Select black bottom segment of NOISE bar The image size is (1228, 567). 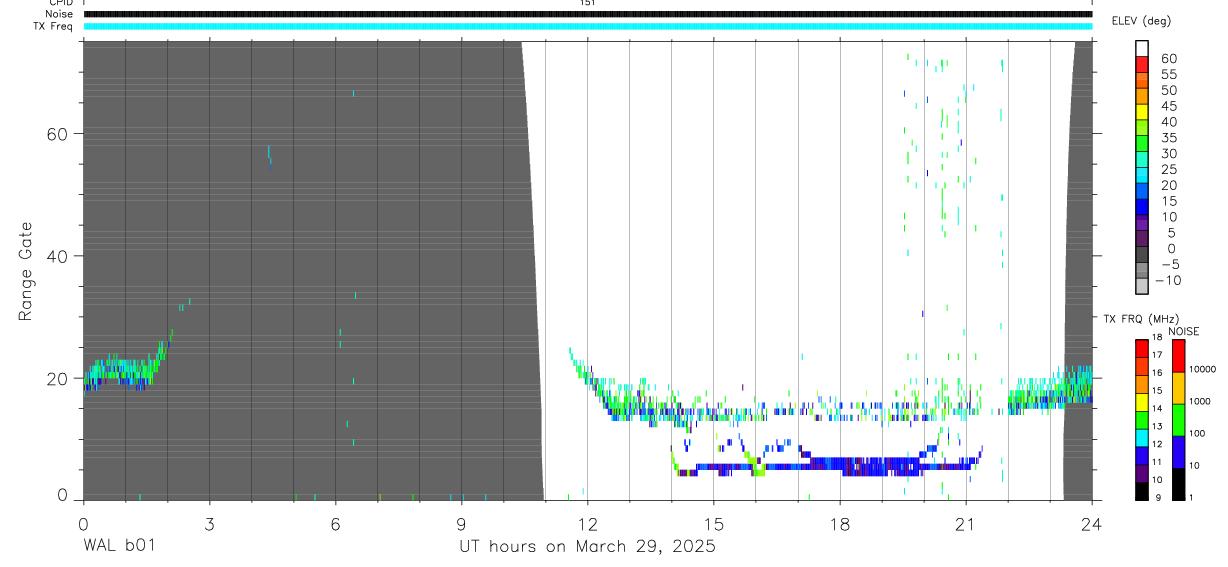pos(1178,484)
